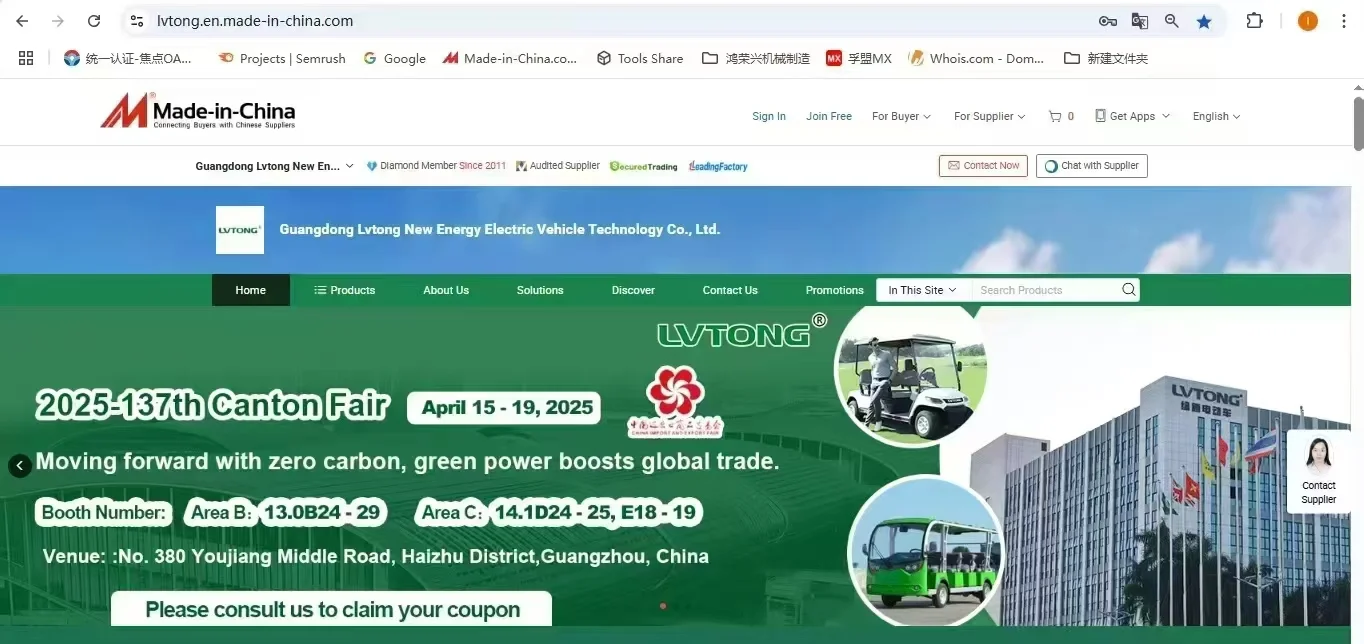The width and height of the screenshot is (1364, 644).
Task: Open the Discover menu item
Action: click(633, 290)
